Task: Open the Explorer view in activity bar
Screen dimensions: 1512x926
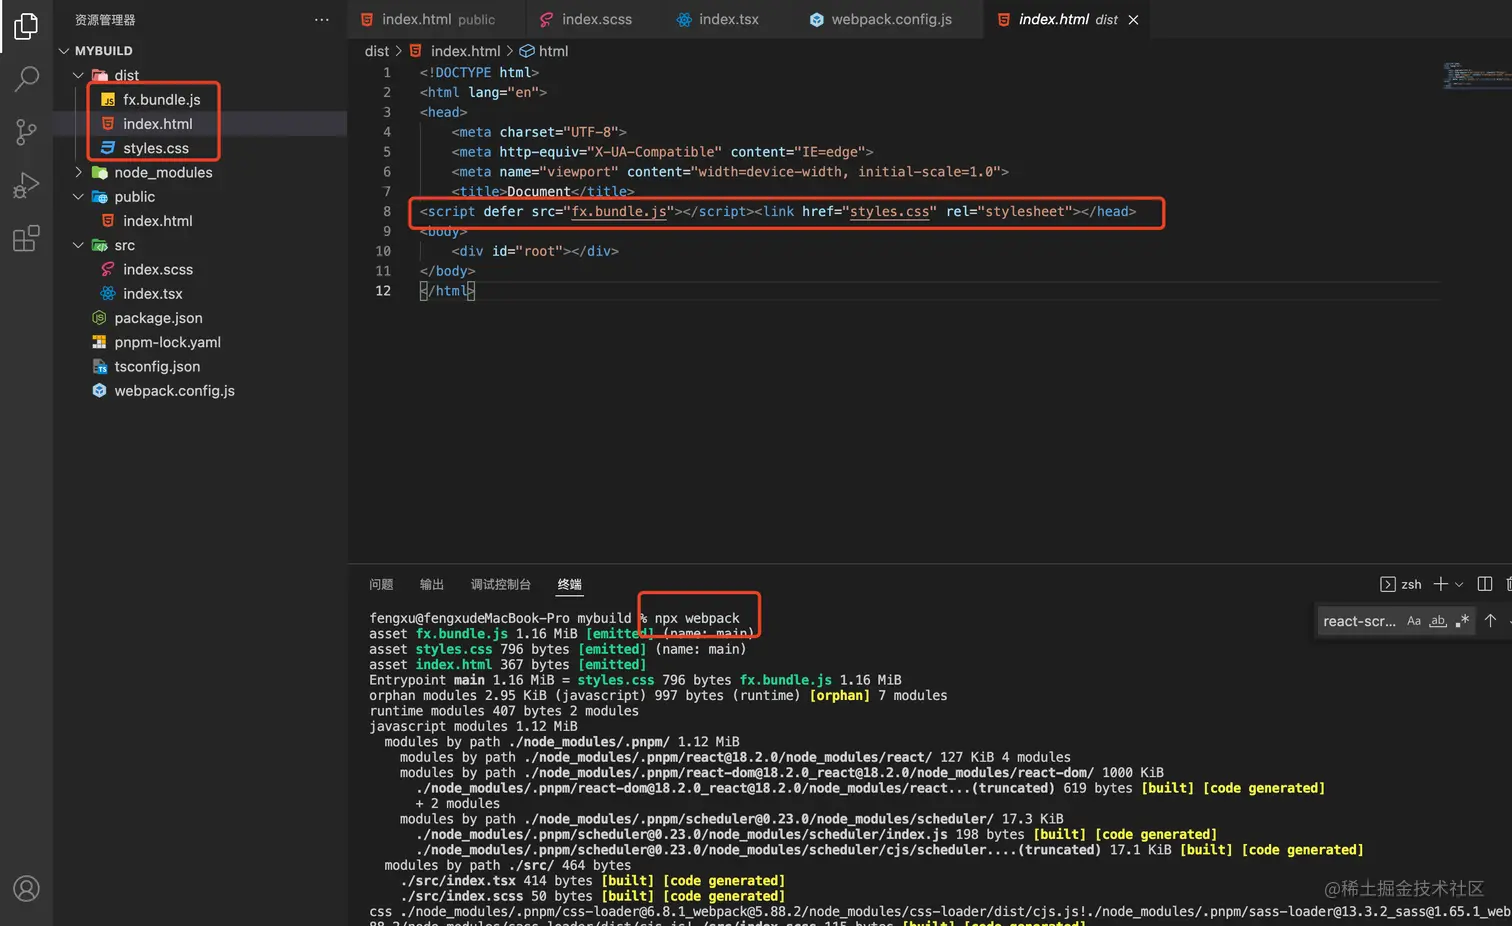Action: (26, 25)
